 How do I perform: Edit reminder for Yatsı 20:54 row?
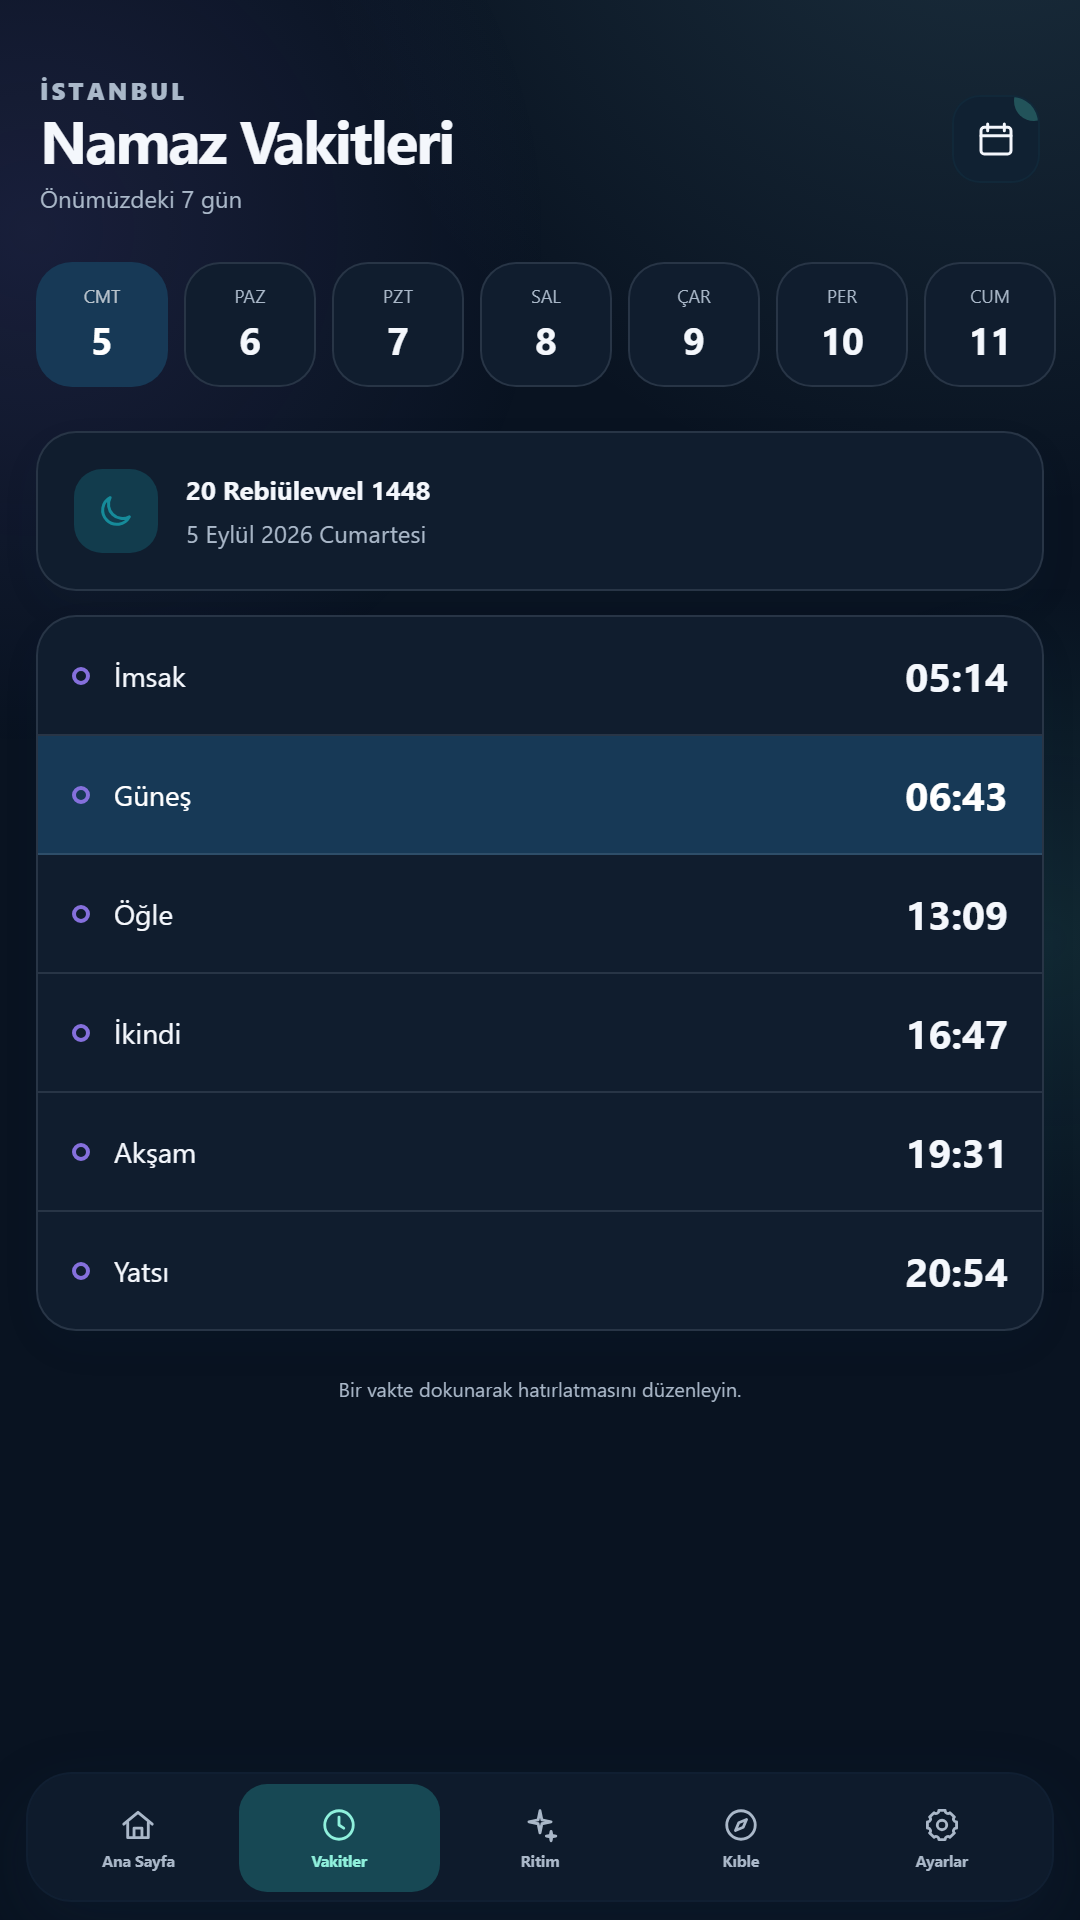pyautogui.click(x=540, y=1271)
